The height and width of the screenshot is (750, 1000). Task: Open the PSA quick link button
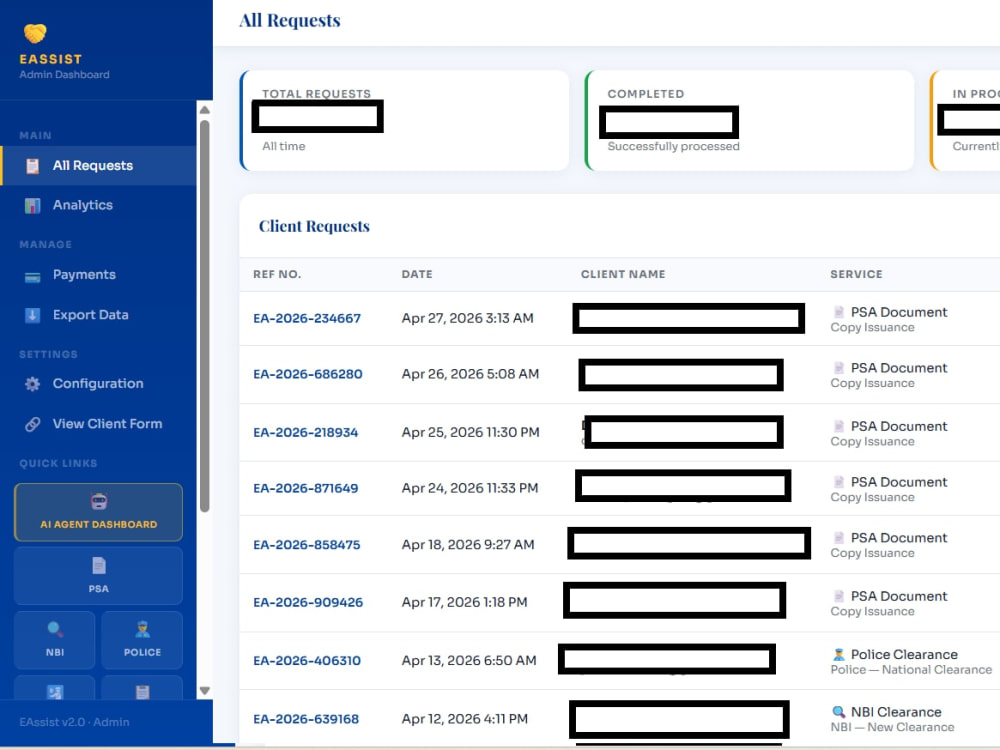coord(98,576)
